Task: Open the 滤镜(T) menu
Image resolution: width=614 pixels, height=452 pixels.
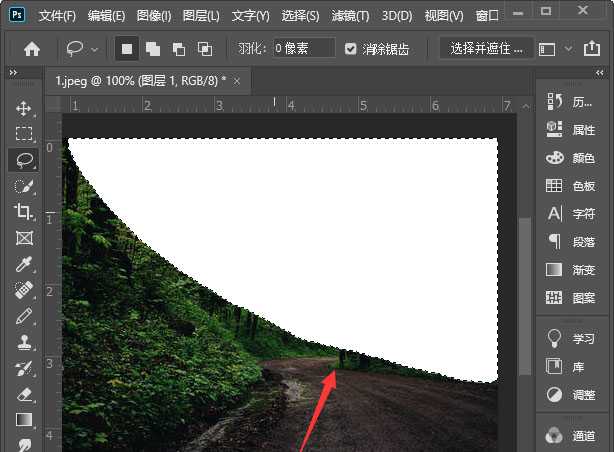Action: point(351,16)
